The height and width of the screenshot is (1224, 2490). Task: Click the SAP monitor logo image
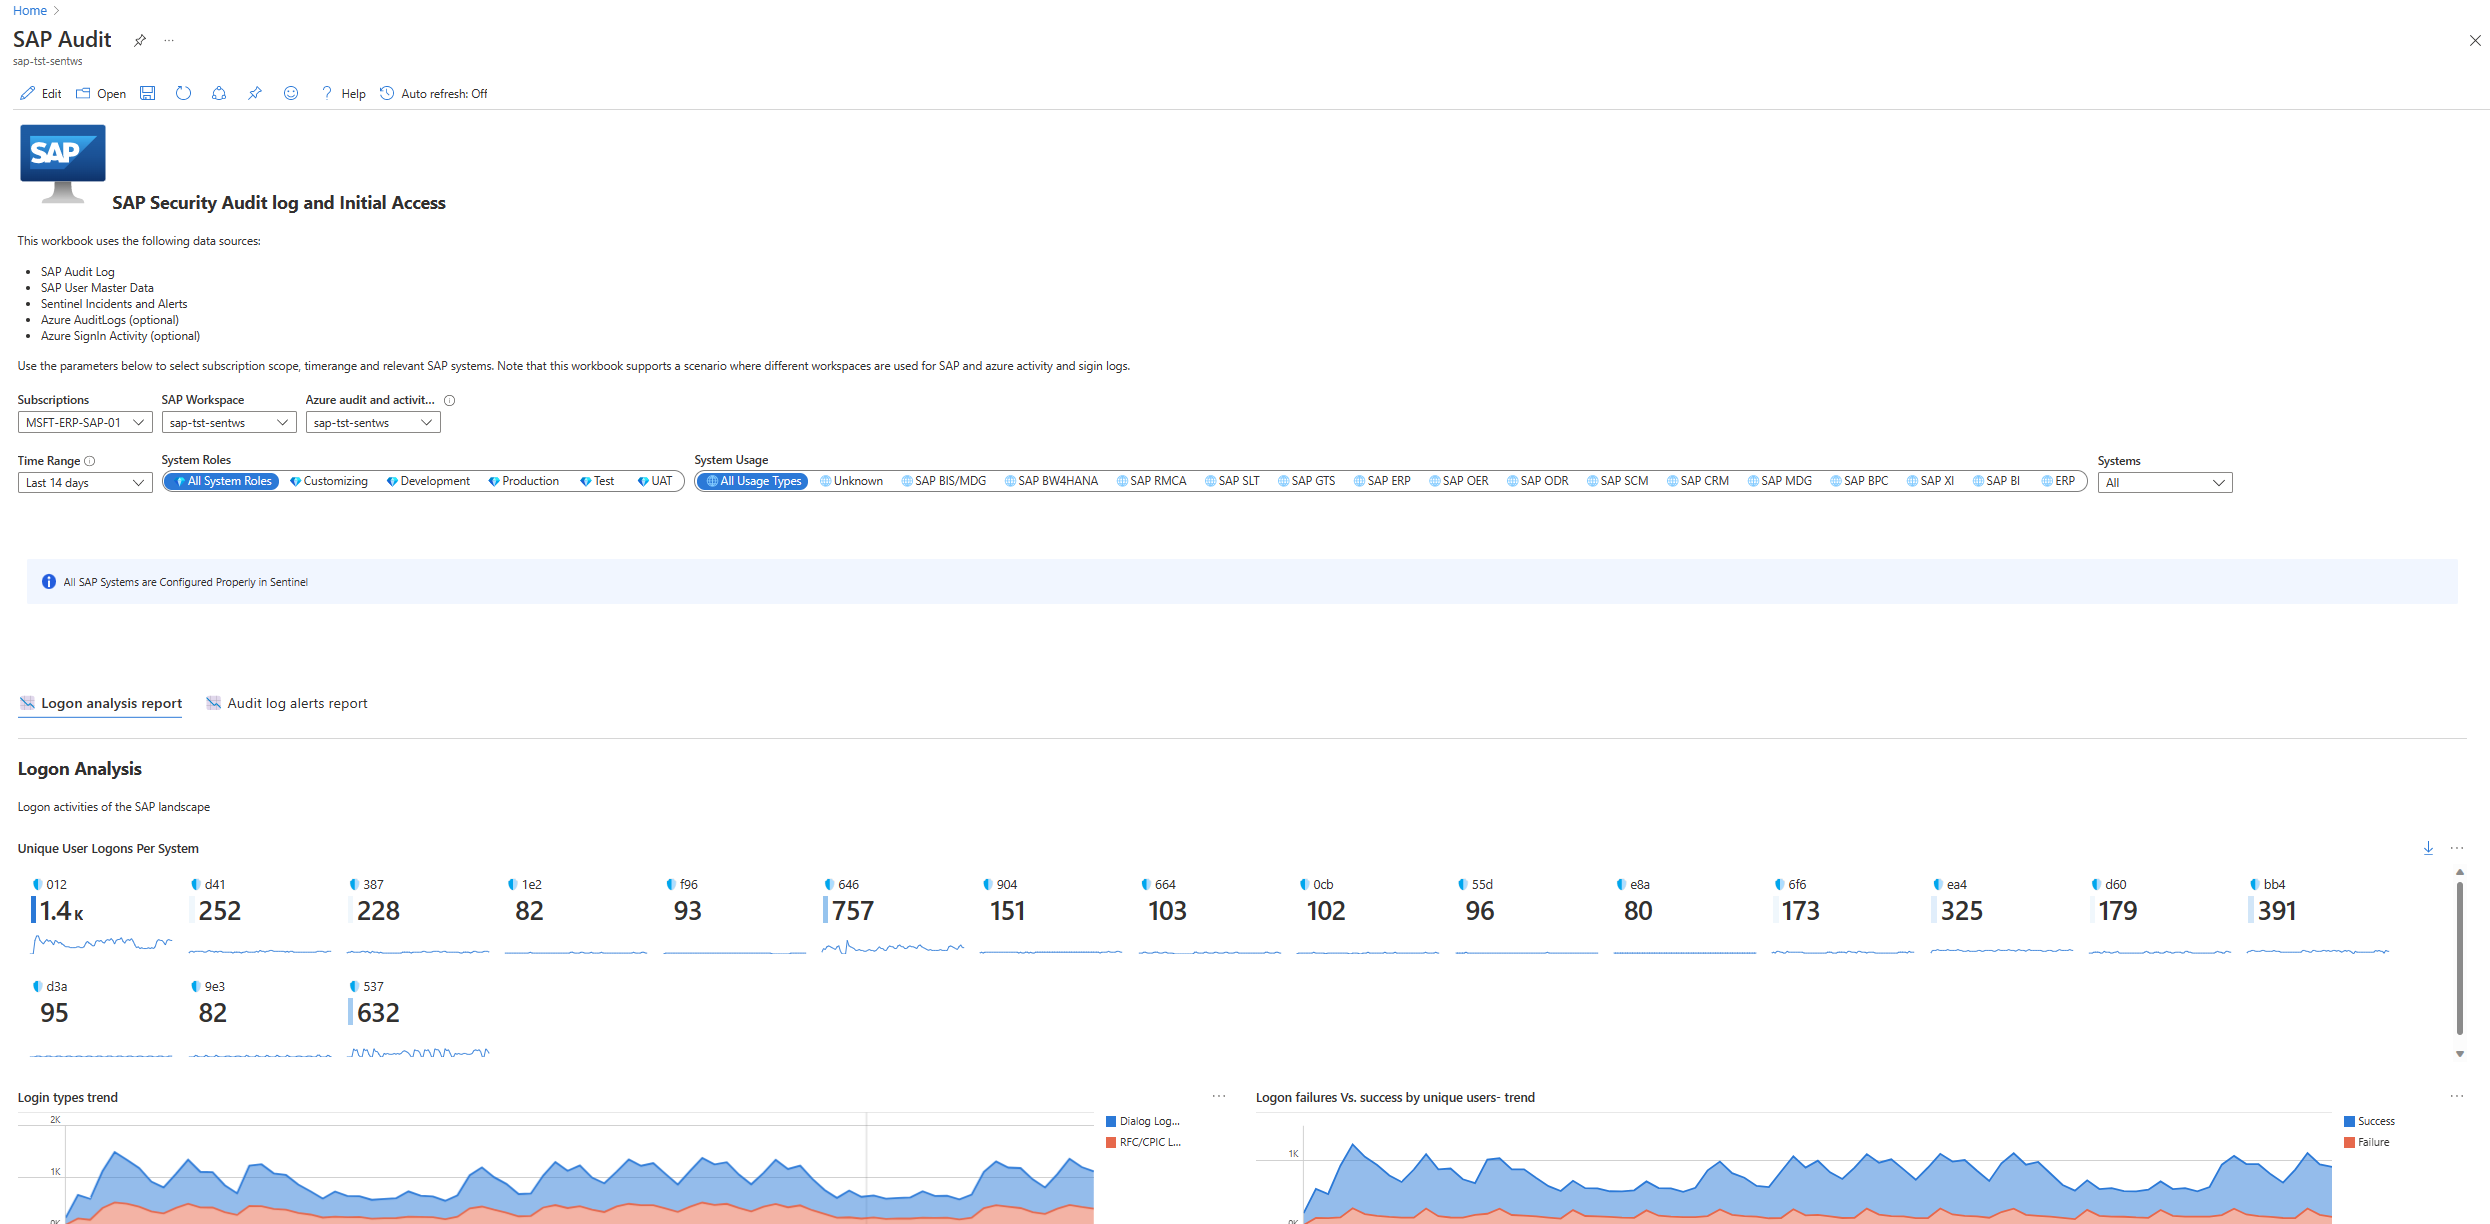point(63,163)
